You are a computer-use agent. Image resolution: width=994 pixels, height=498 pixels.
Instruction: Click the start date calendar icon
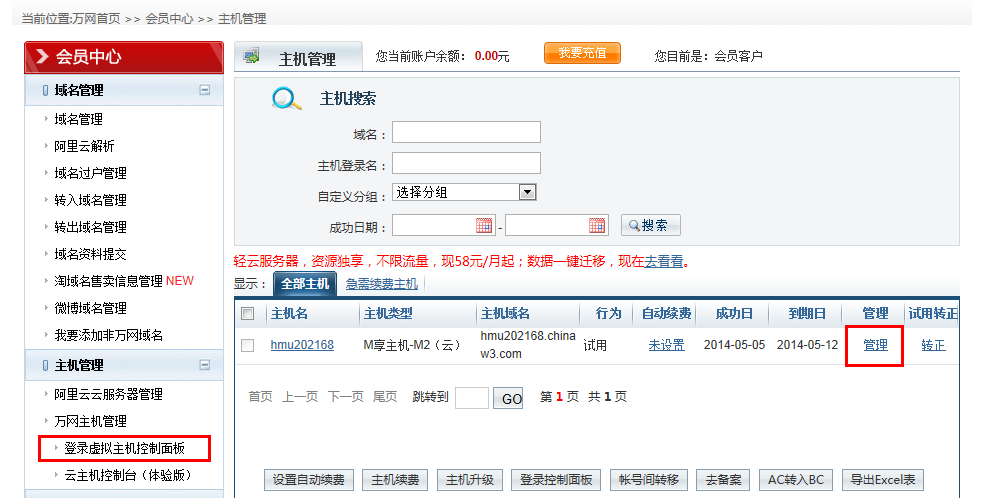[x=484, y=225]
